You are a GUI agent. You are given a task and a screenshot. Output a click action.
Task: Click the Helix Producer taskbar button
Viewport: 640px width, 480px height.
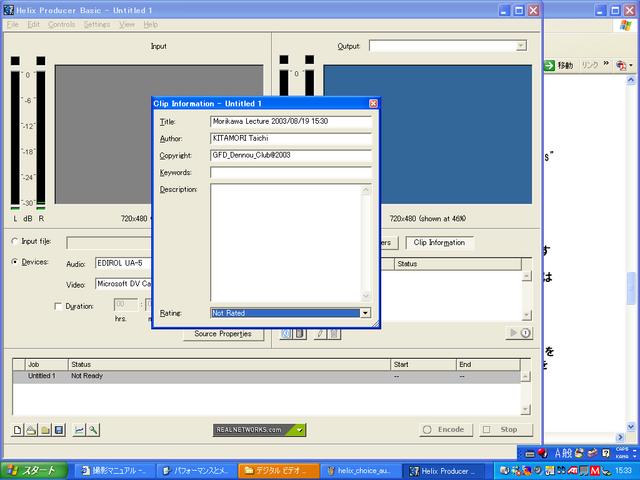pos(445,471)
